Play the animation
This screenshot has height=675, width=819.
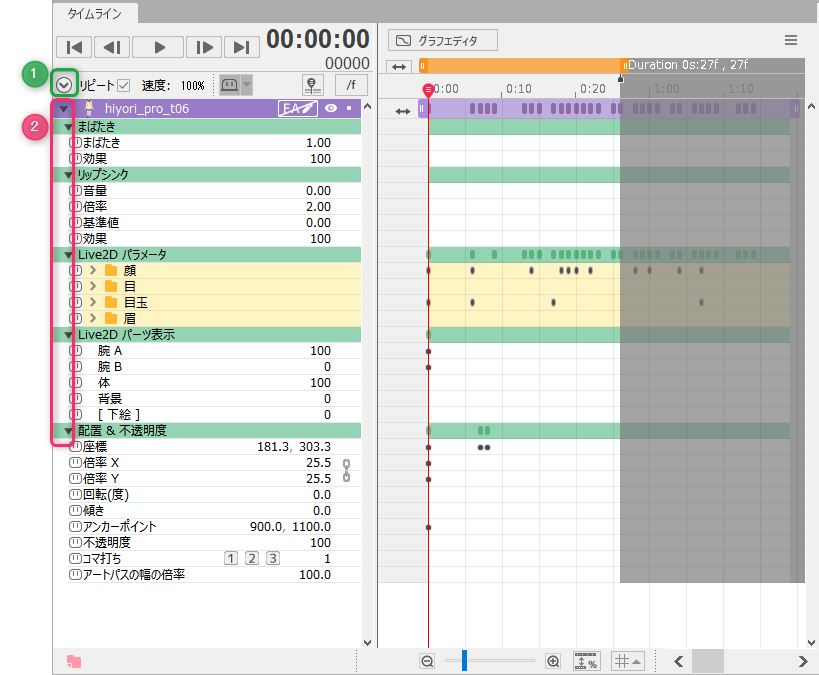(158, 48)
